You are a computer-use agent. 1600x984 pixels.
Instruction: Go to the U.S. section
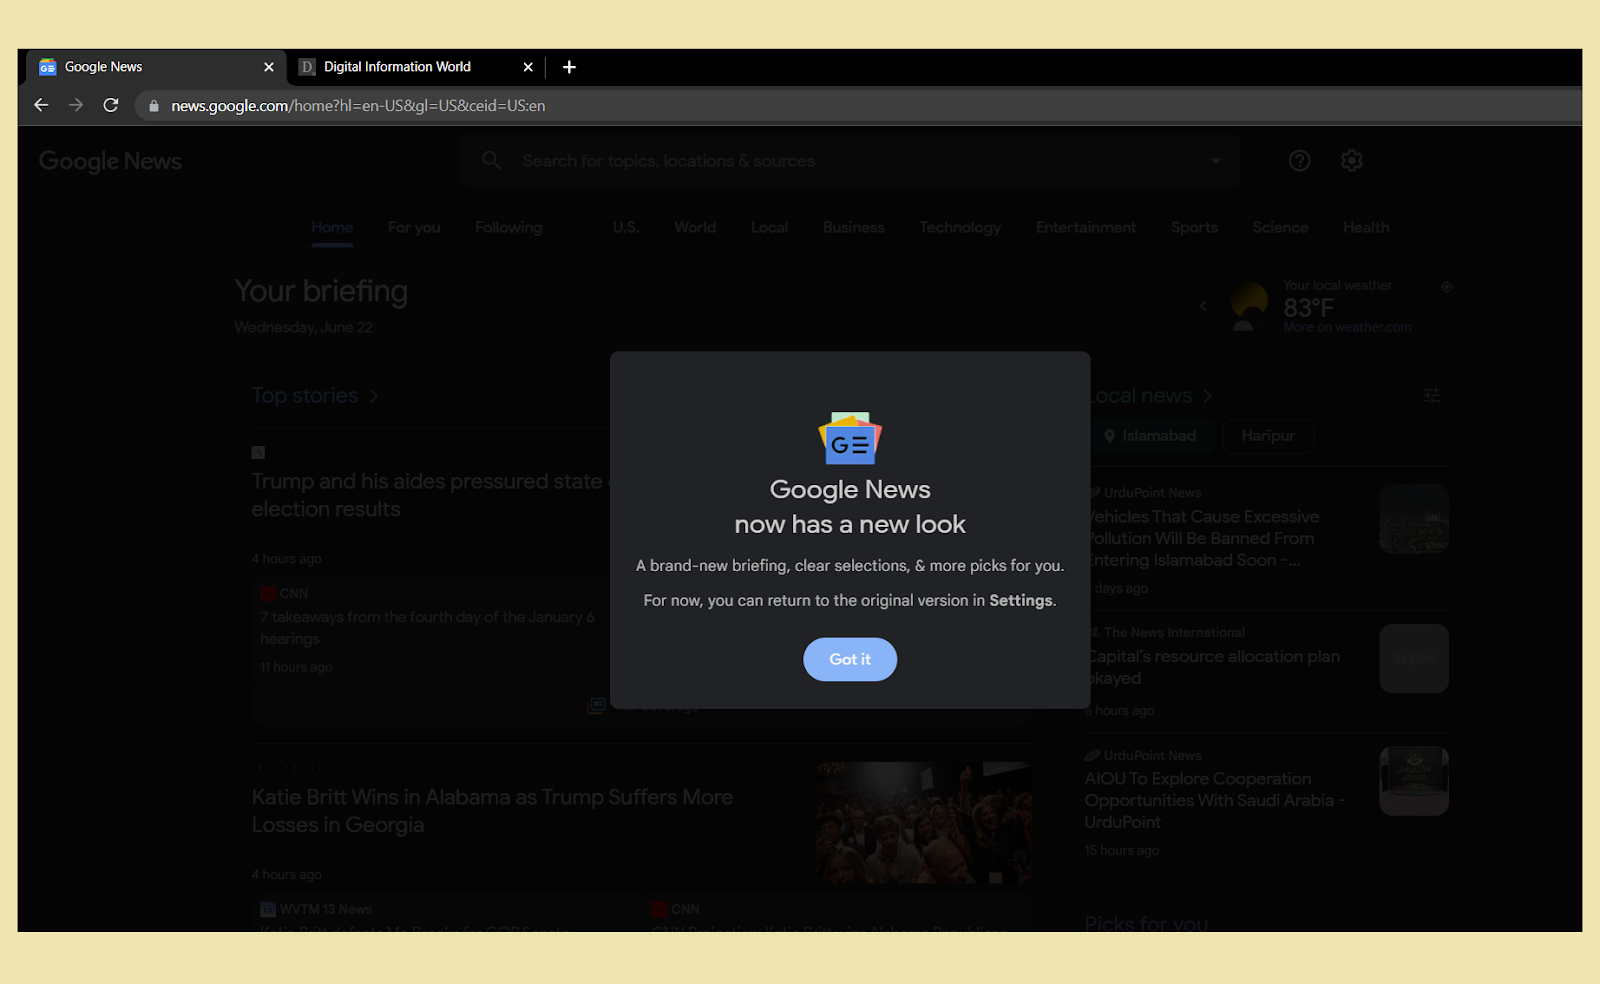[x=626, y=228]
